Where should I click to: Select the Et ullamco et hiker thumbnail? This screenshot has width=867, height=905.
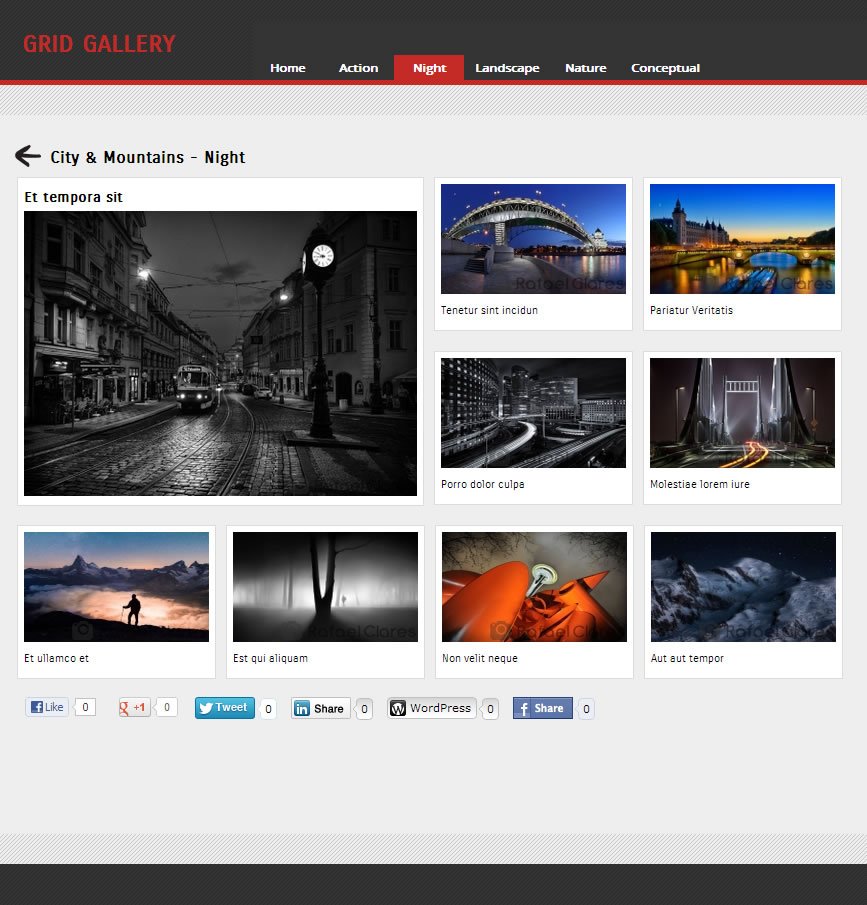[117, 587]
